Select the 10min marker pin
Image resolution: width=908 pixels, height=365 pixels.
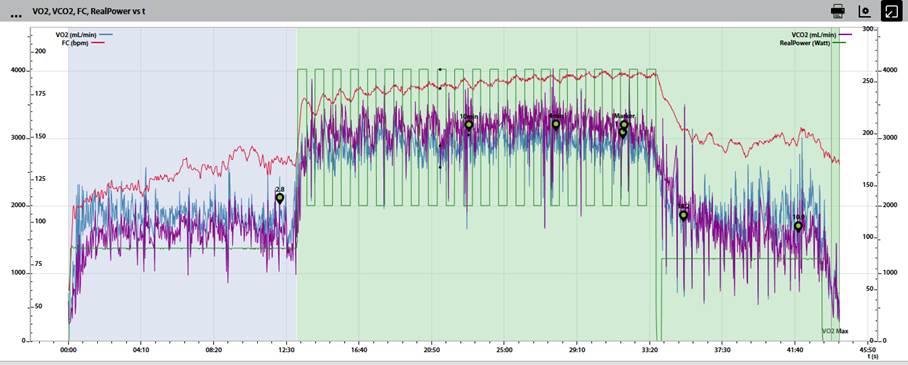point(468,125)
